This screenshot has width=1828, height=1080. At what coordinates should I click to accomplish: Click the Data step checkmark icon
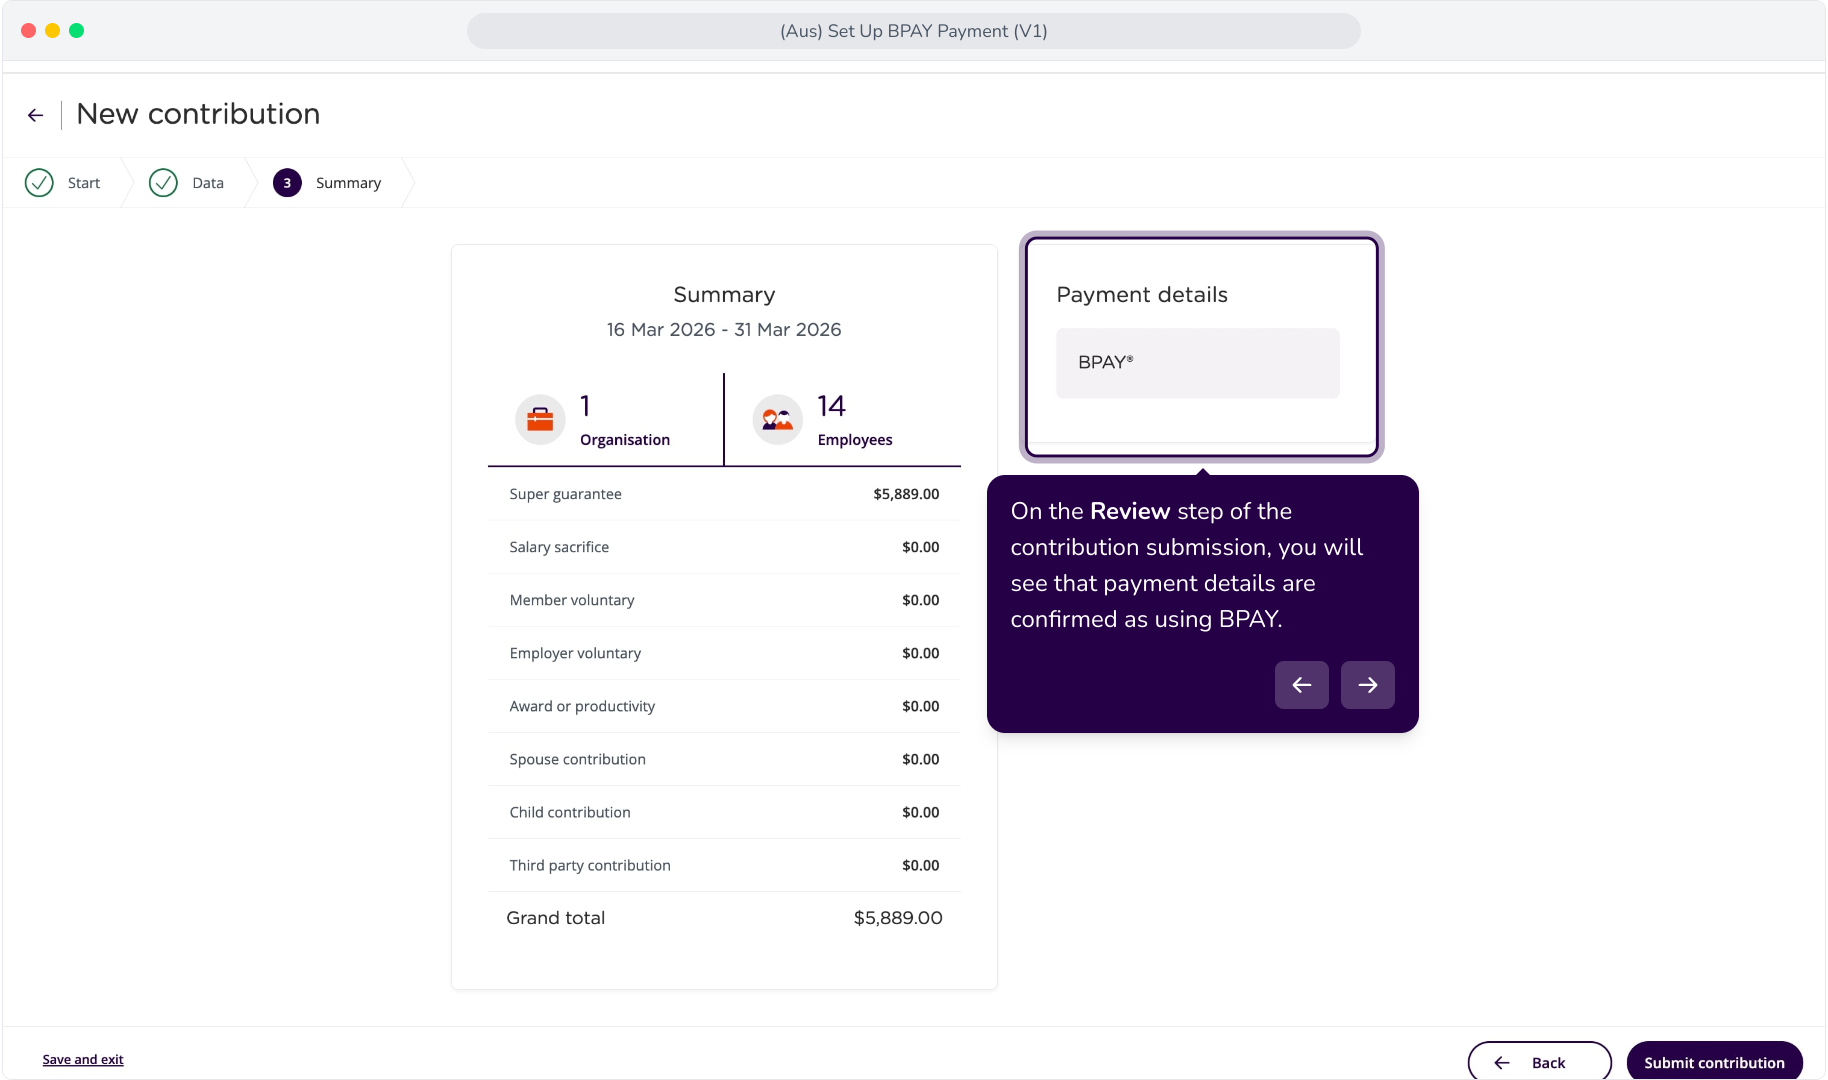click(x=163, y=183)
